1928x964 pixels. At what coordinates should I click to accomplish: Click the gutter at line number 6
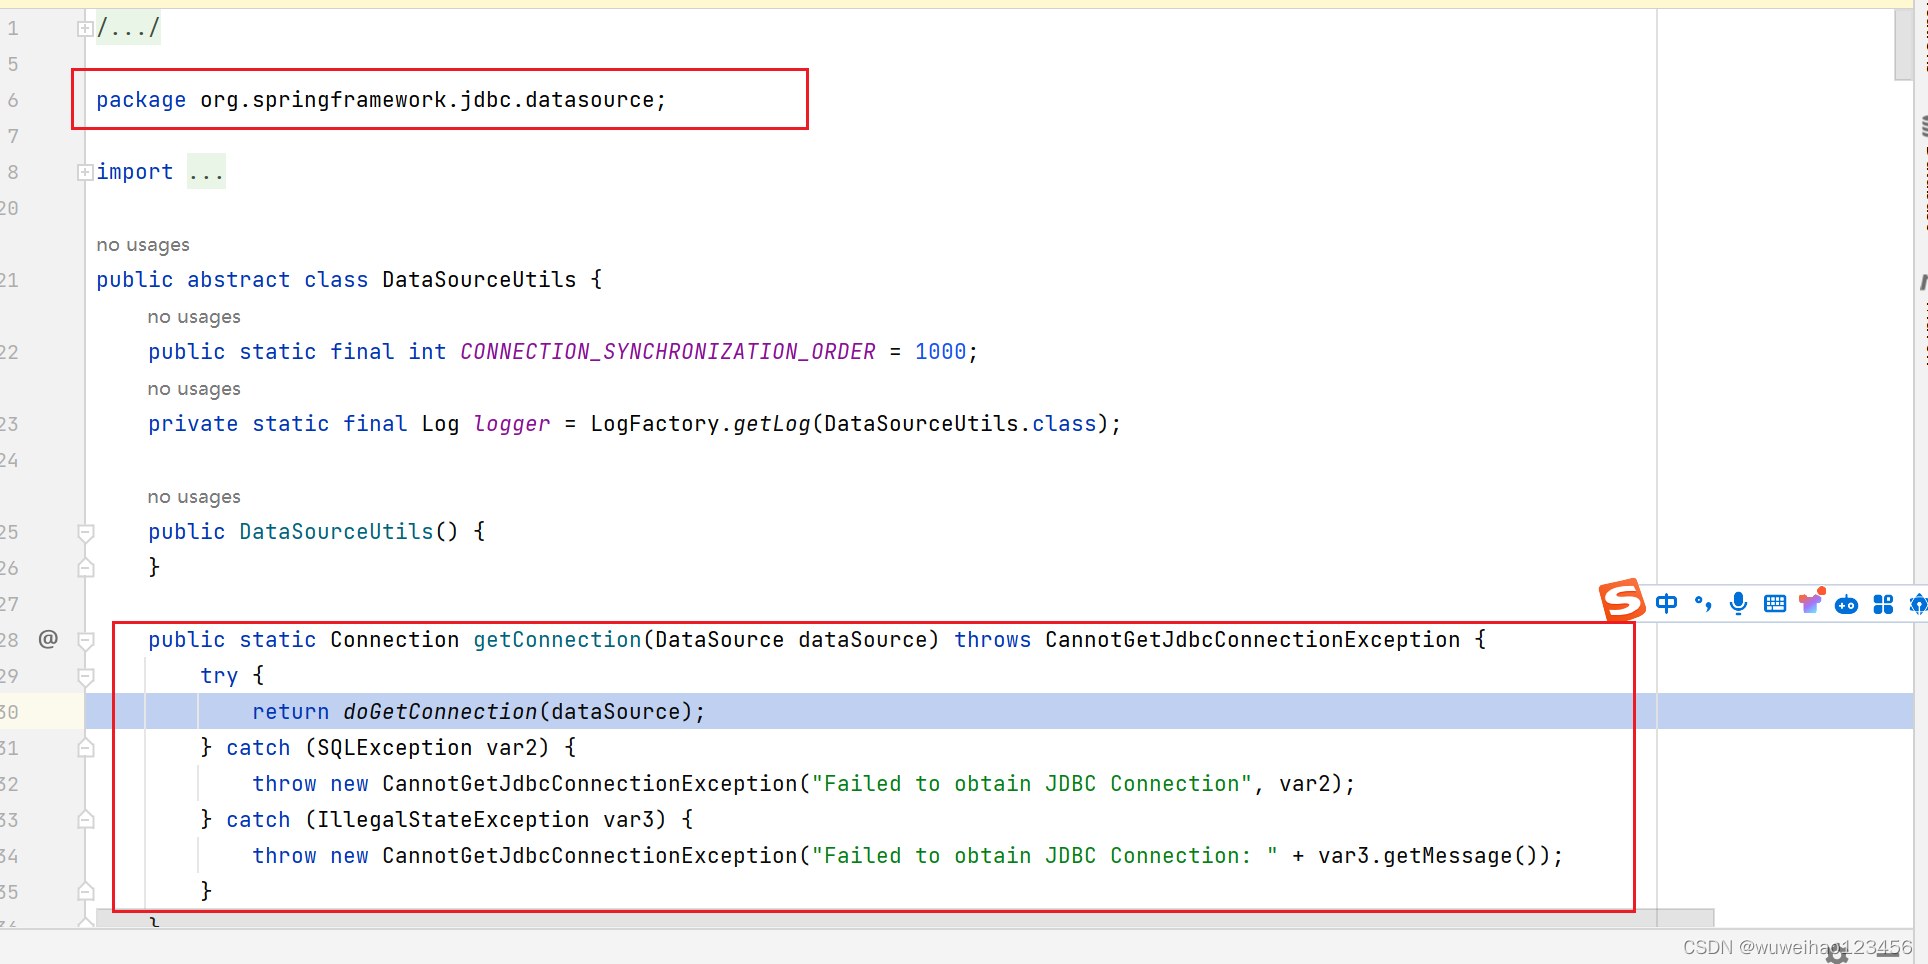13,100
